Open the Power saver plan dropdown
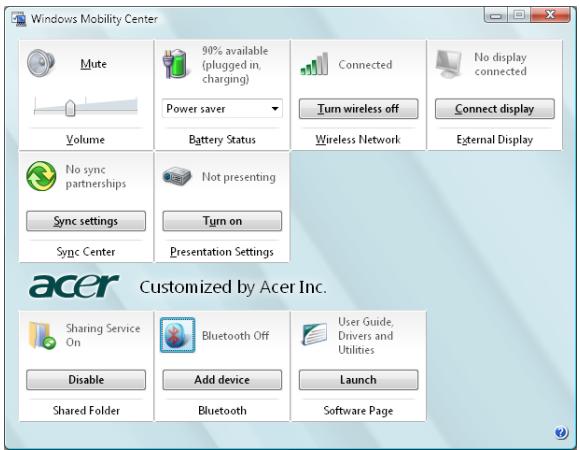The height and width of the screenshot is (450, 580). pyautogui.click(x=222, y=109)
